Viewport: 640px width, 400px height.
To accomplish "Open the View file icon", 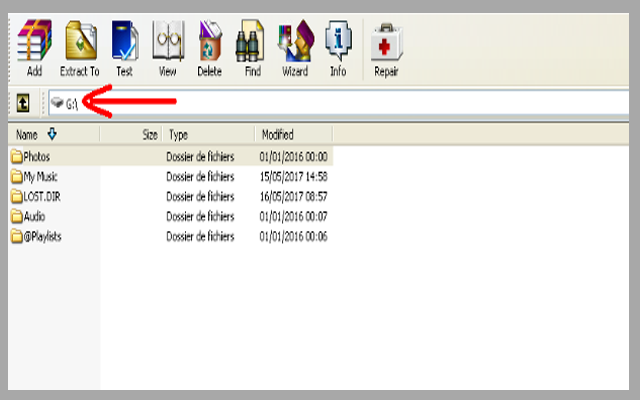I will 168,41.
